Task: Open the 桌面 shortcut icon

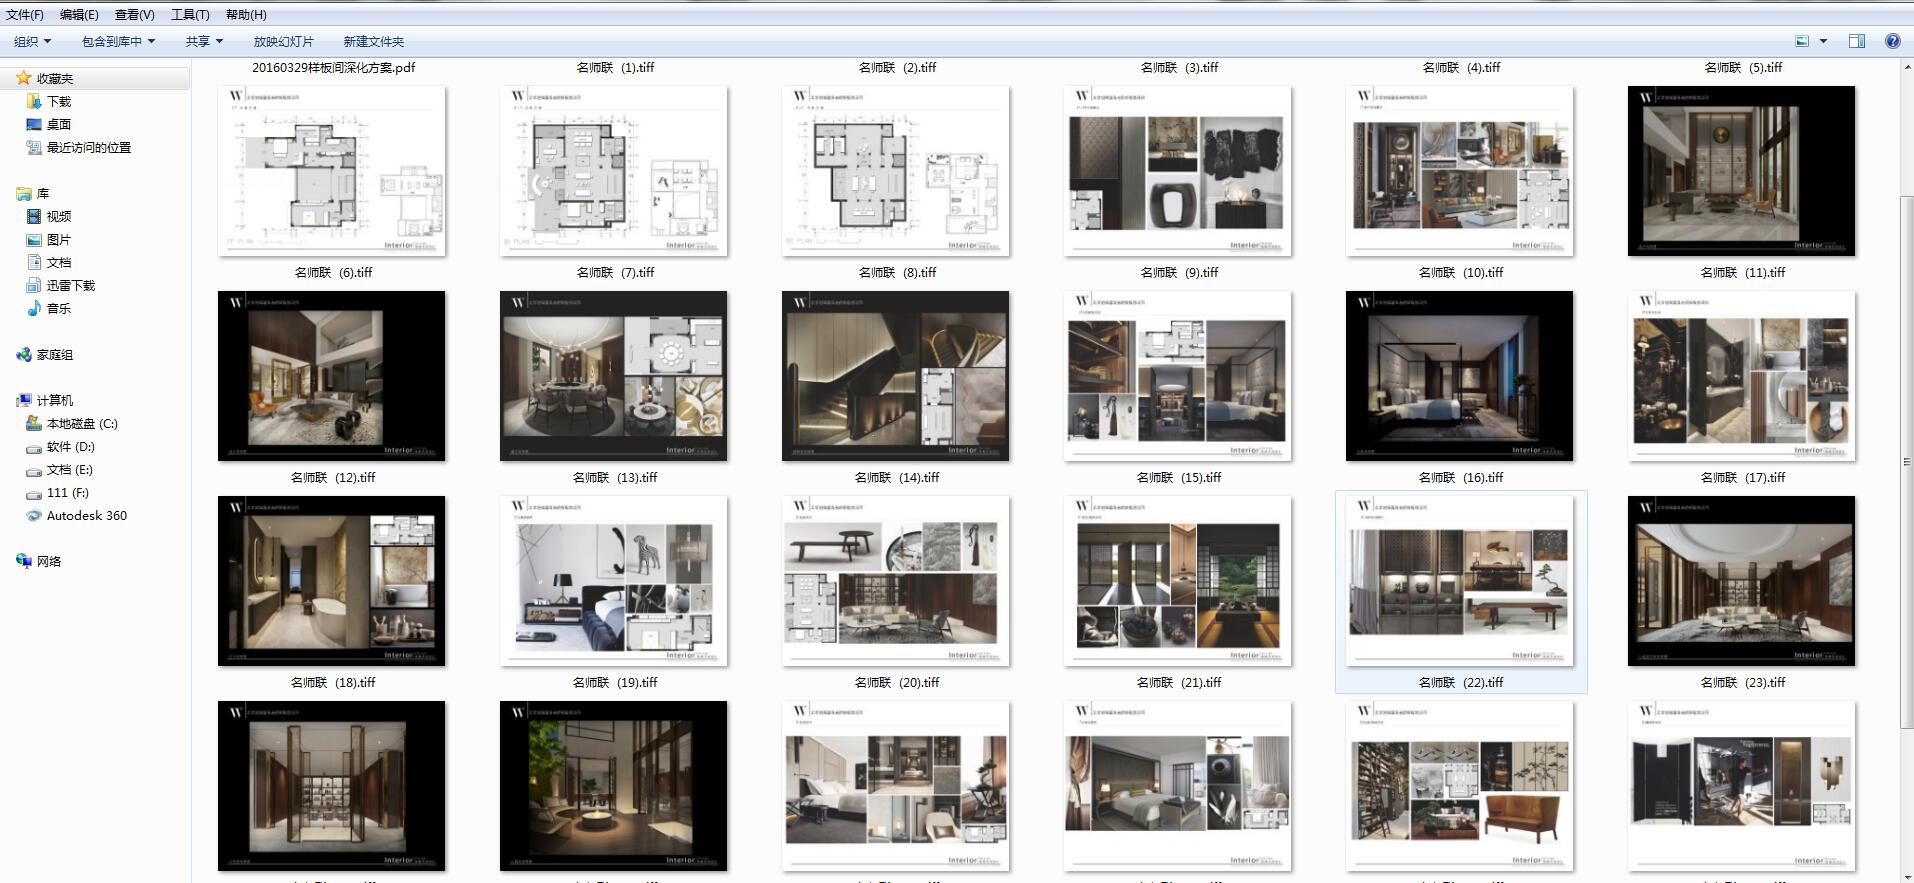Action: coord(34,124)
